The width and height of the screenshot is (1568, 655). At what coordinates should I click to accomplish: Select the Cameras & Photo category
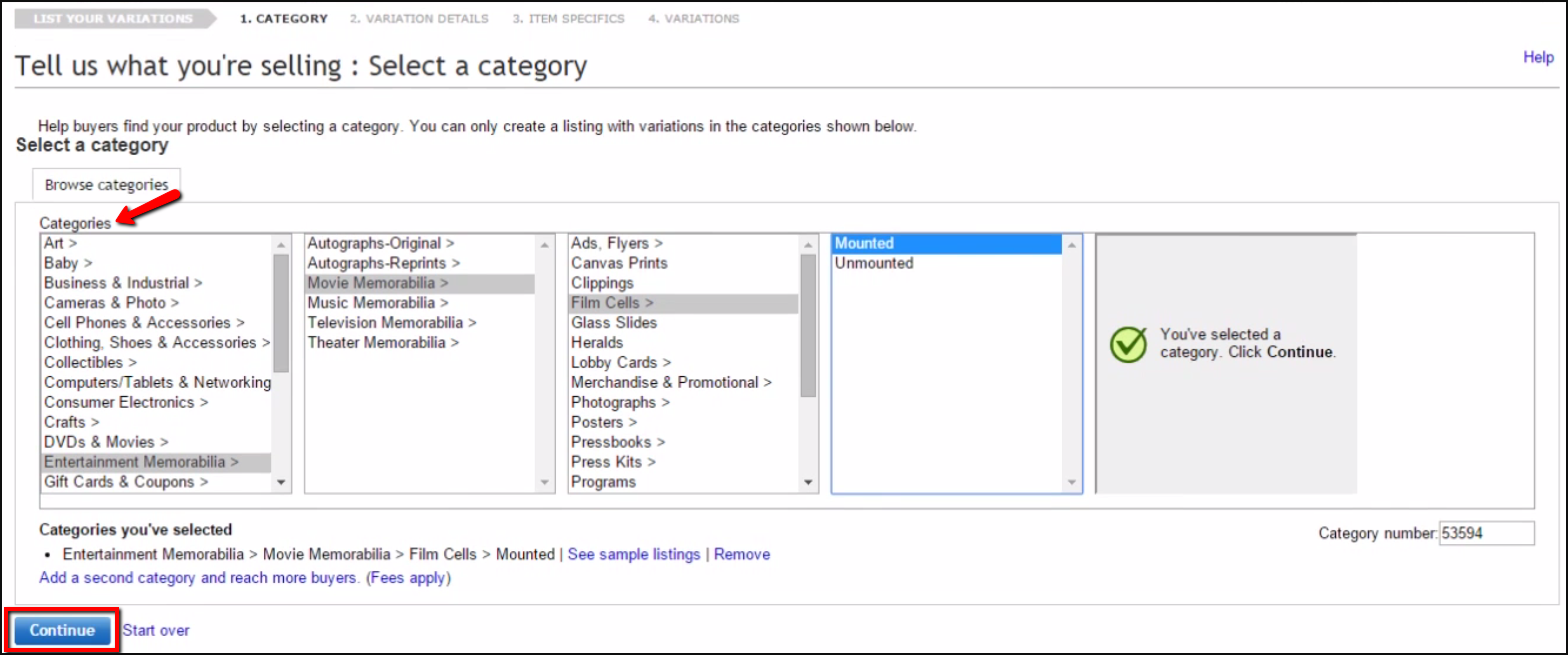pos(111,302)
